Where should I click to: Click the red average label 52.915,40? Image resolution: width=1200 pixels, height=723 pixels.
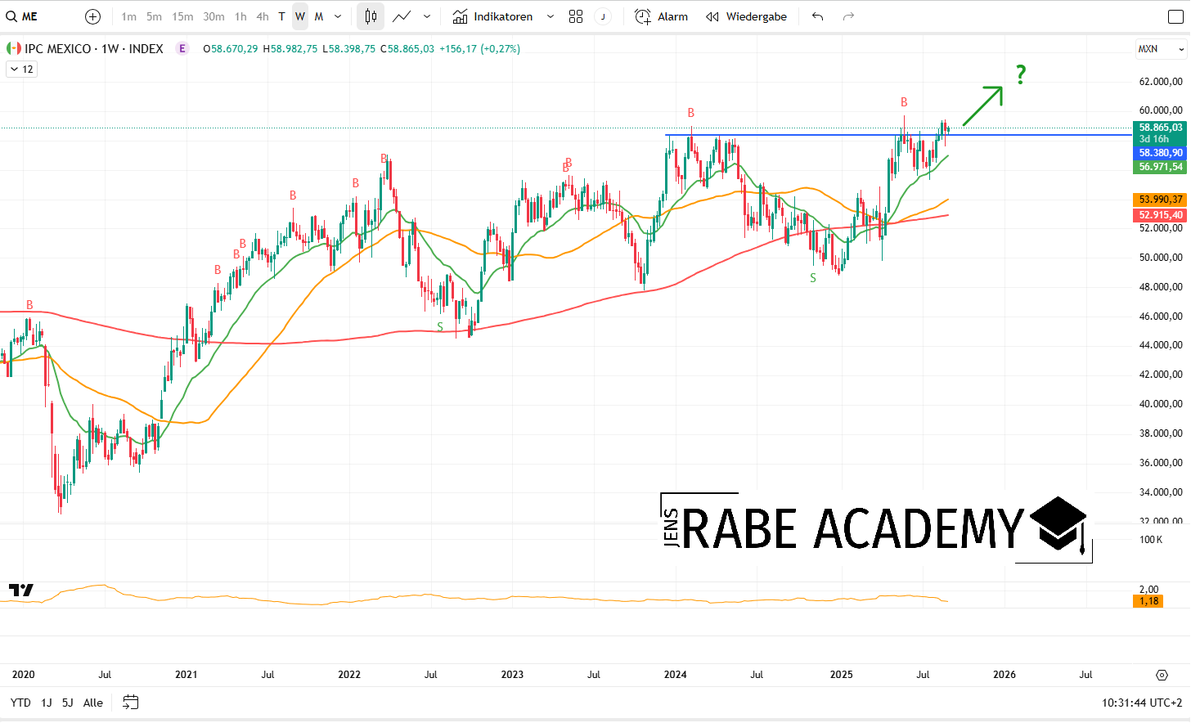[x=1160, y=215]
